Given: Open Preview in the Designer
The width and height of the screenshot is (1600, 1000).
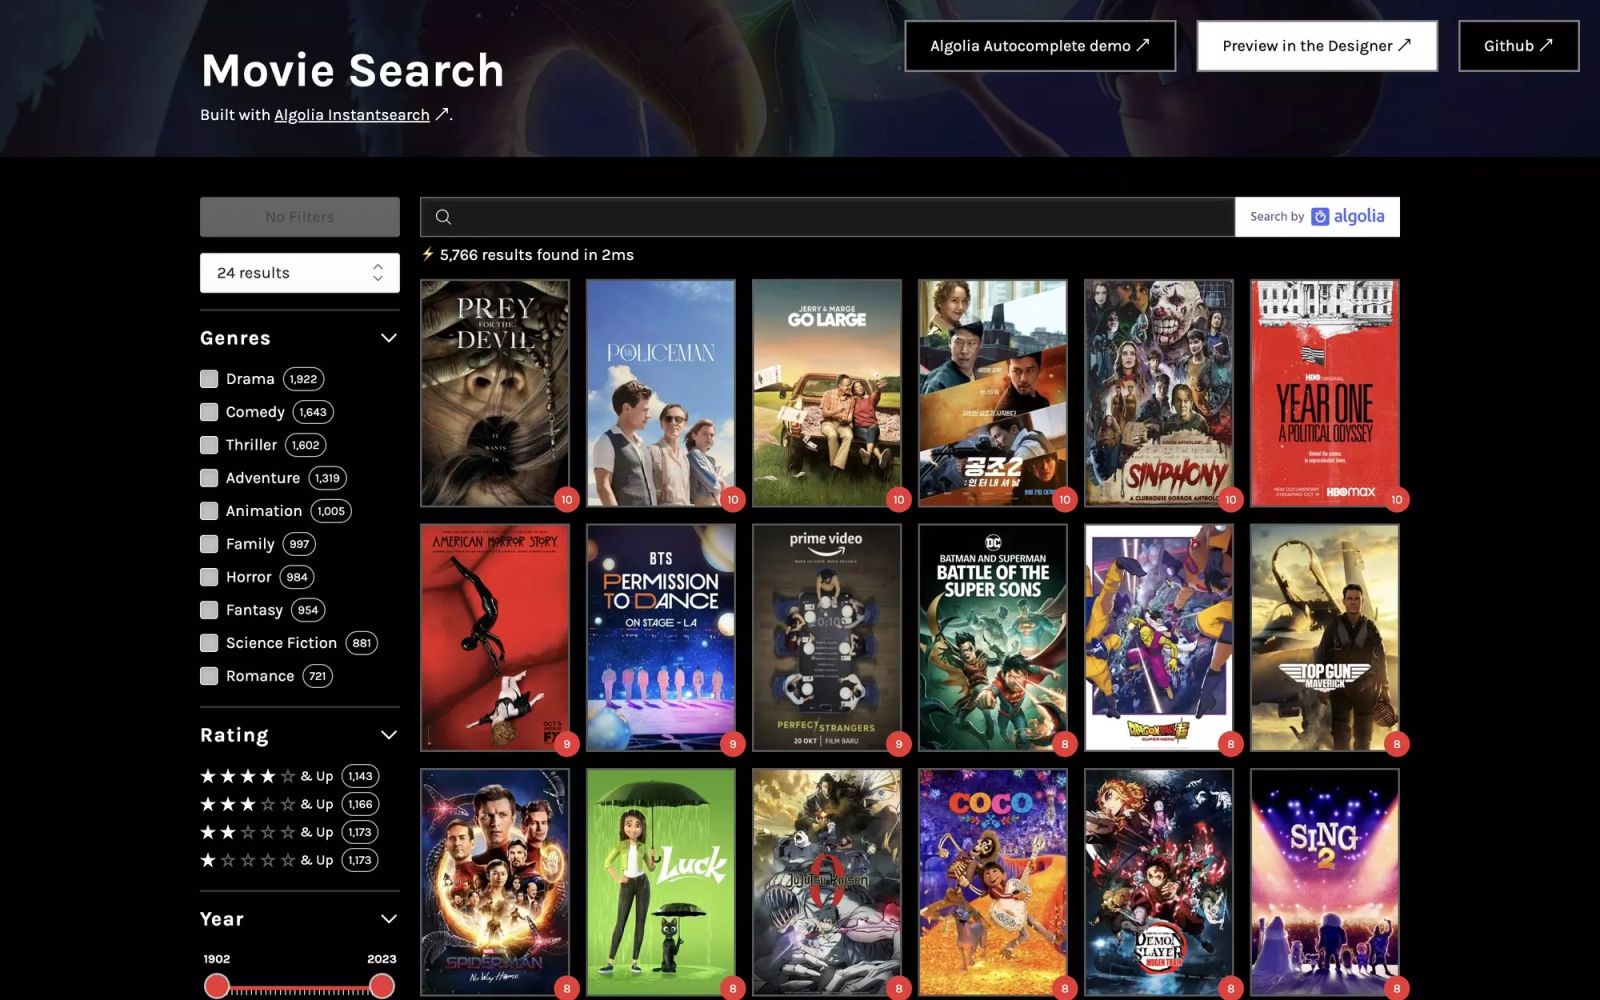Looking at the screenshot, I should (1317, 46).
